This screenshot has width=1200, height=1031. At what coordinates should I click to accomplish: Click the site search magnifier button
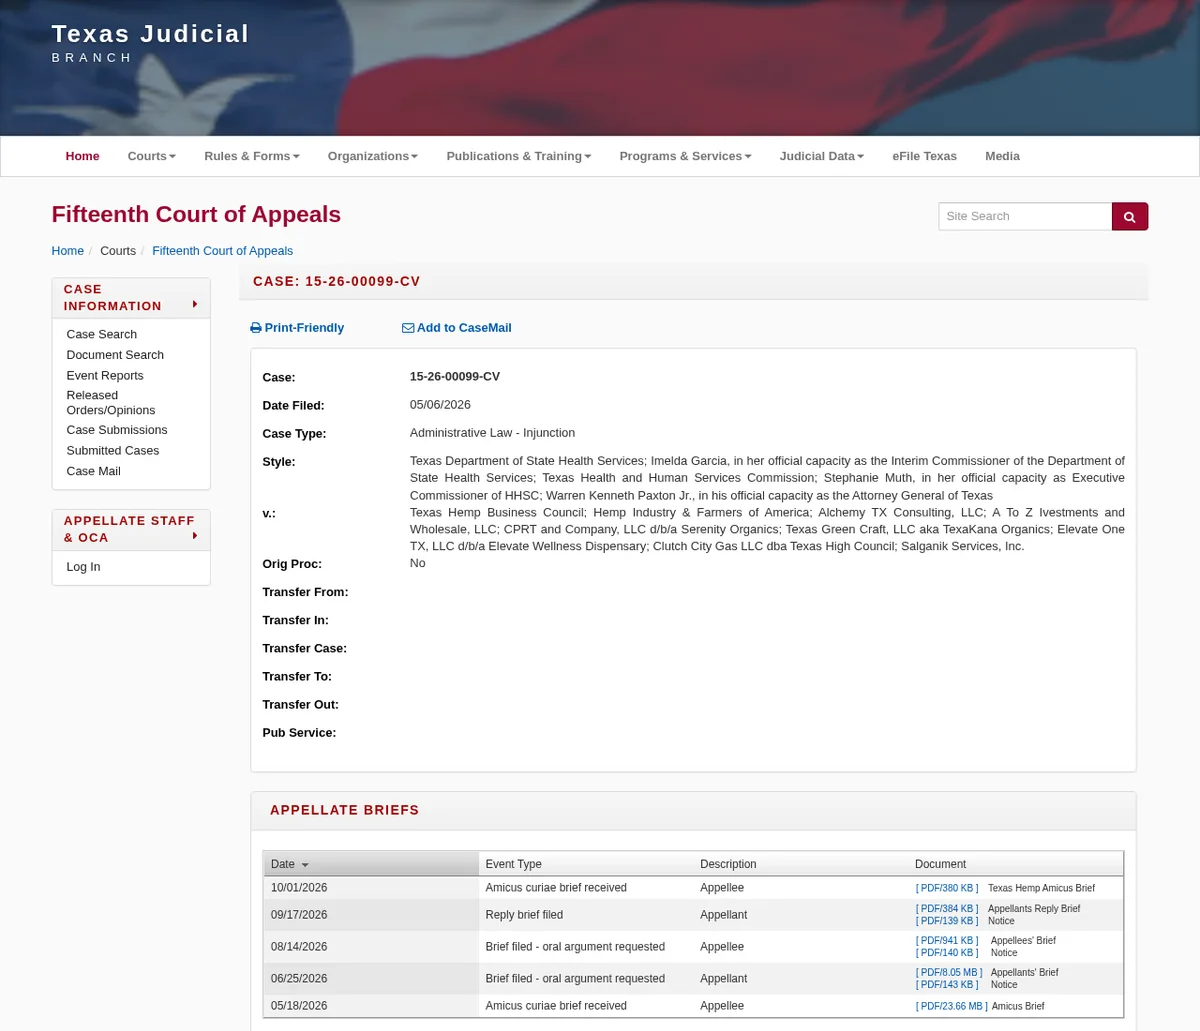1129,216
